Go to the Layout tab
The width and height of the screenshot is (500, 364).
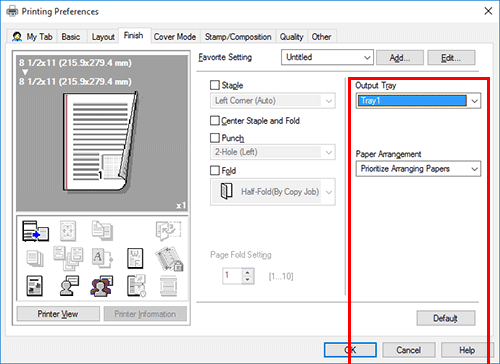click(103, 37)
